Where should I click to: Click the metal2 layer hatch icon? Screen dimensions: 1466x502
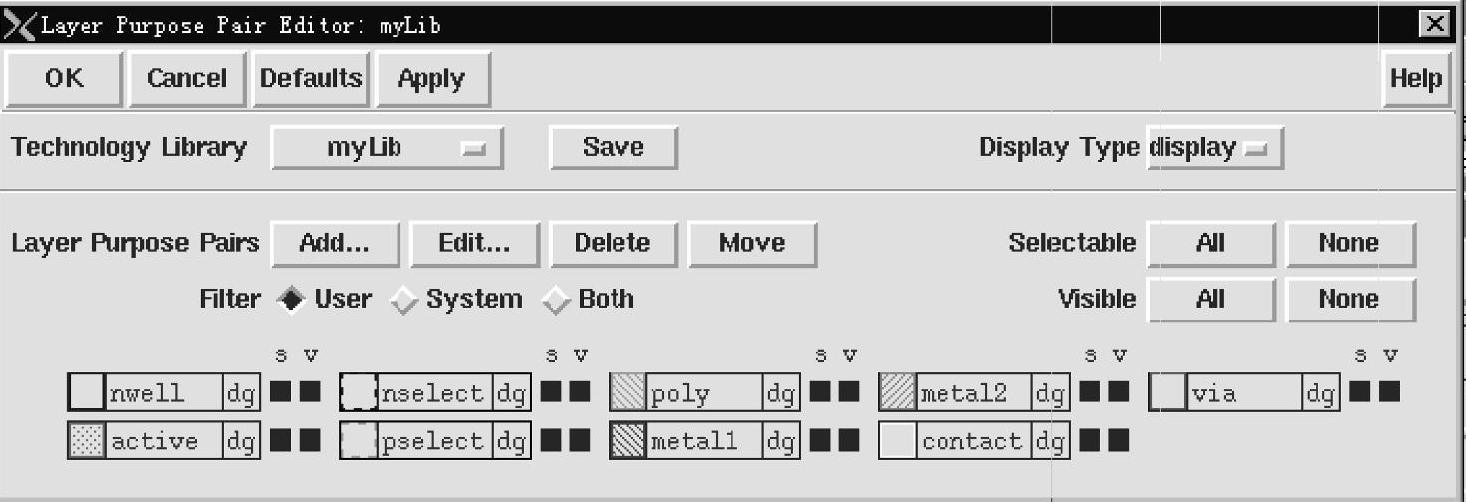coord(898,393)
